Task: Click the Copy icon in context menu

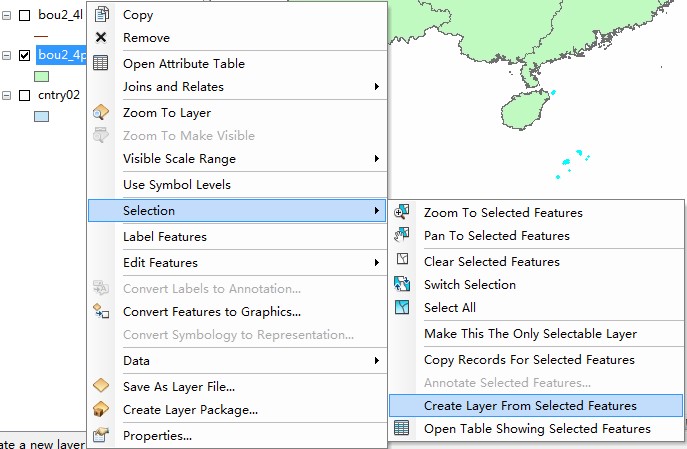Action: coord(101,14)
